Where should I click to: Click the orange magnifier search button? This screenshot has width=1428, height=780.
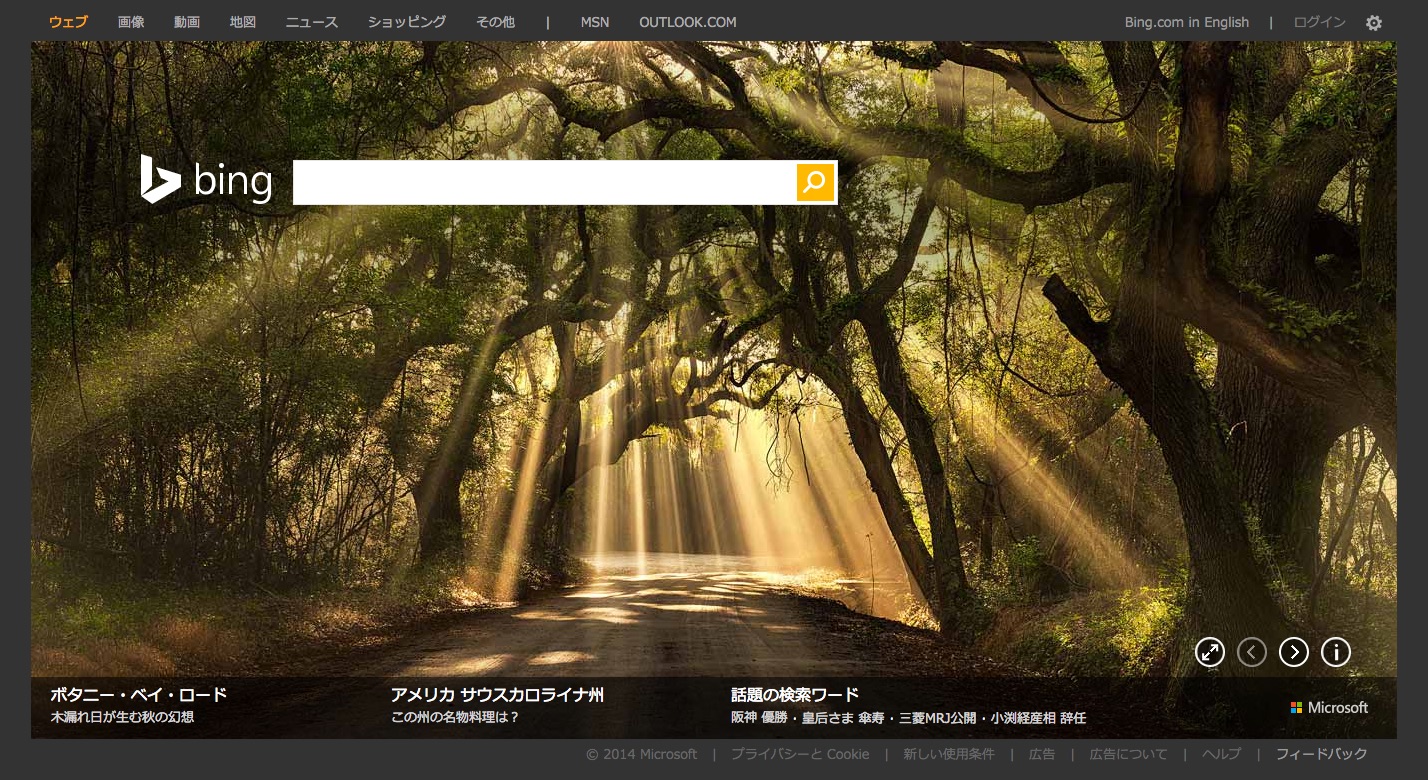pyautogui.click(x=815, y=182)
